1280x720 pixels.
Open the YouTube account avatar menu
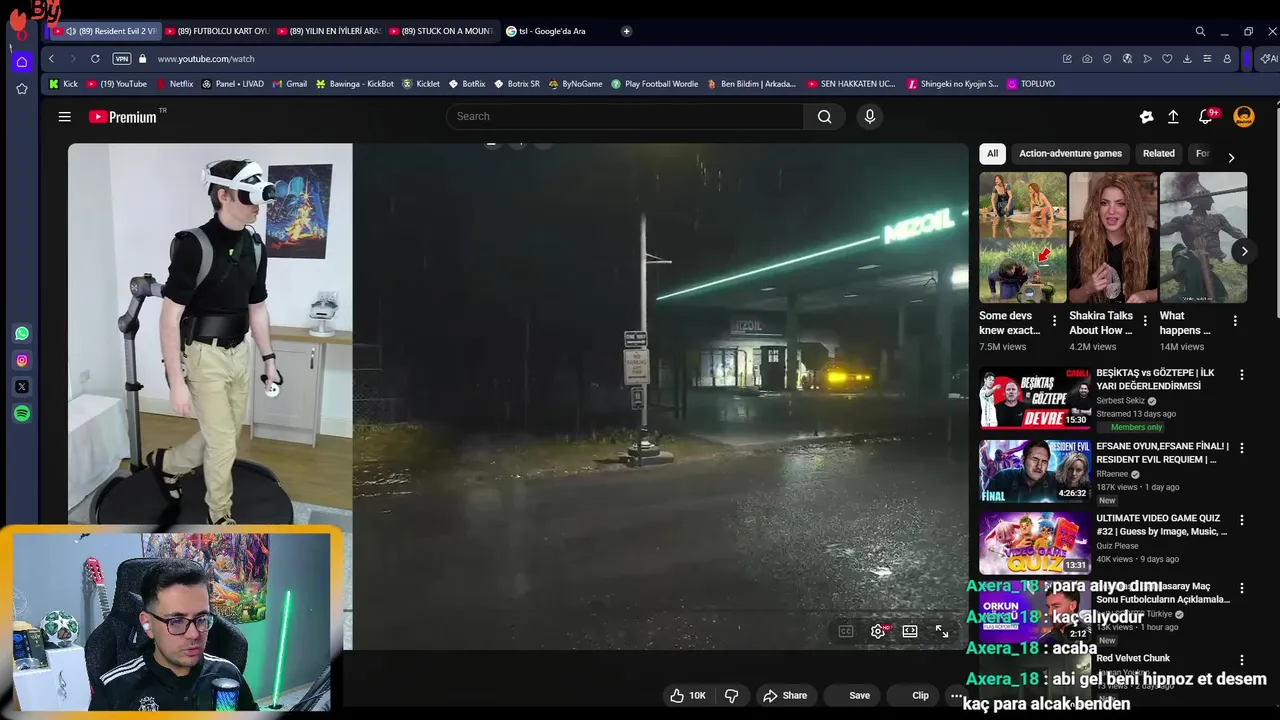tap(1244, 117)
